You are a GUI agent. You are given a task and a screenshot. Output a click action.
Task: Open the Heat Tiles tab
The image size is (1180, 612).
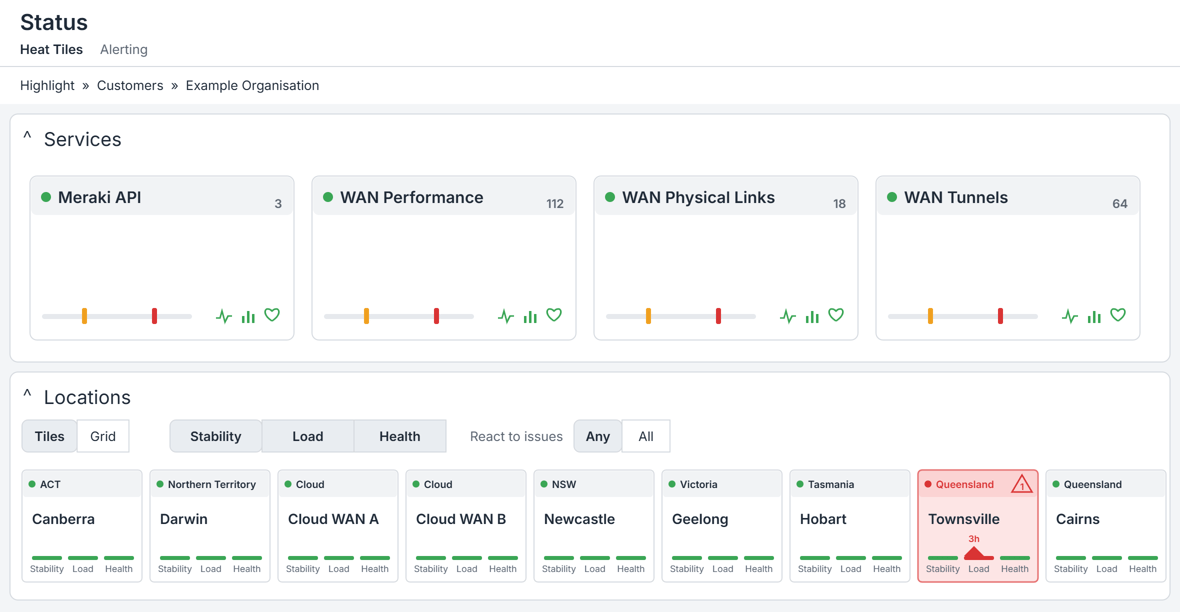click(51, 50)
